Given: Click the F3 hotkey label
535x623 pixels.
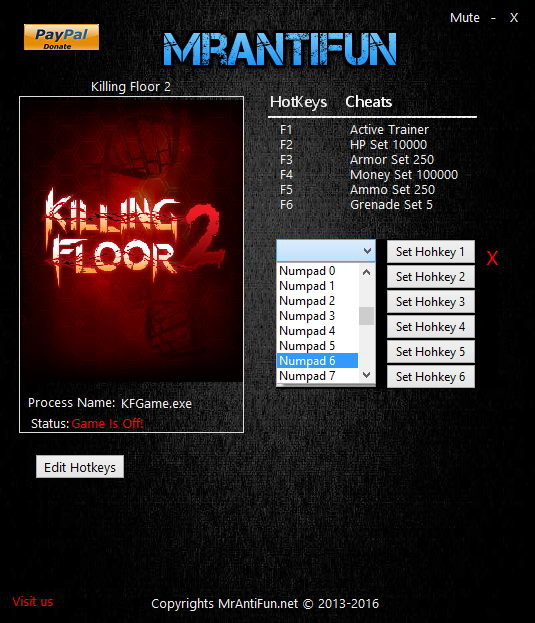Looking at the screenshot, I should [286, 160].
